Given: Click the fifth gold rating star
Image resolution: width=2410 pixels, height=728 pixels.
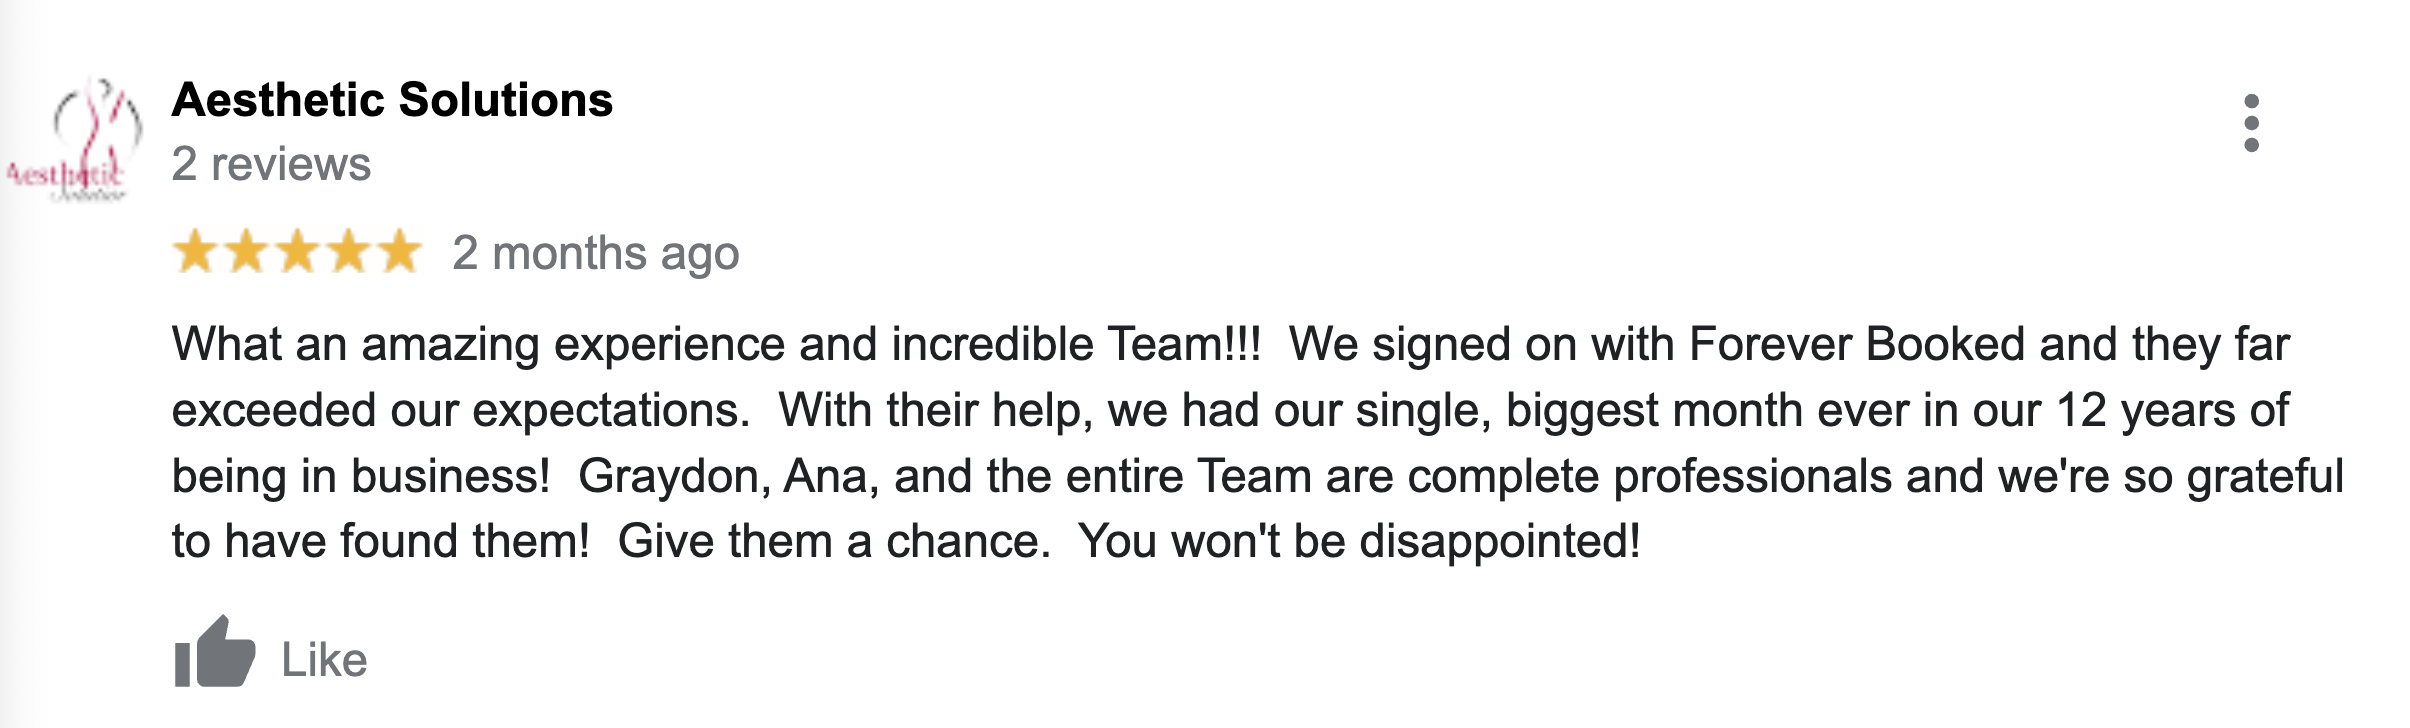Looking at the screenshot, I should (400, 251).
